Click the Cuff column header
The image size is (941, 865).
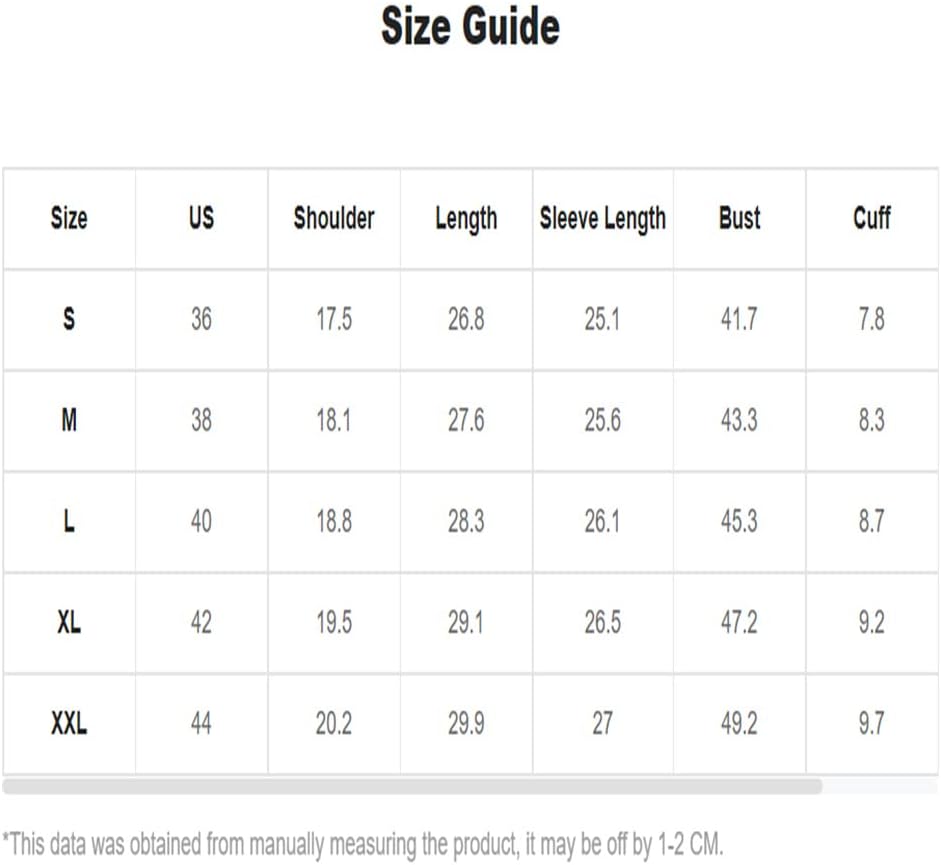(872, 218)
